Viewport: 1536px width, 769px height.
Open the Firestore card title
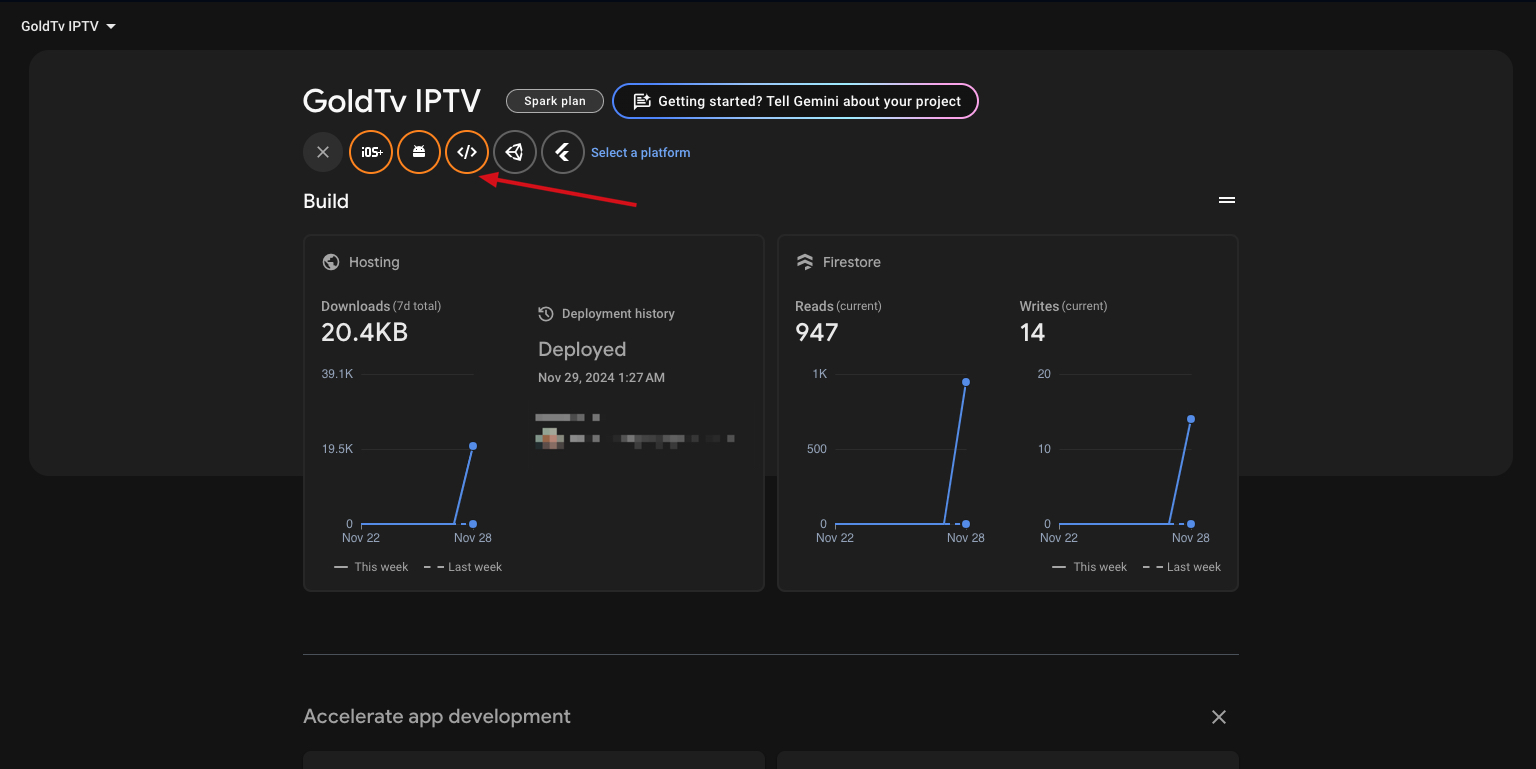(852, 262)
